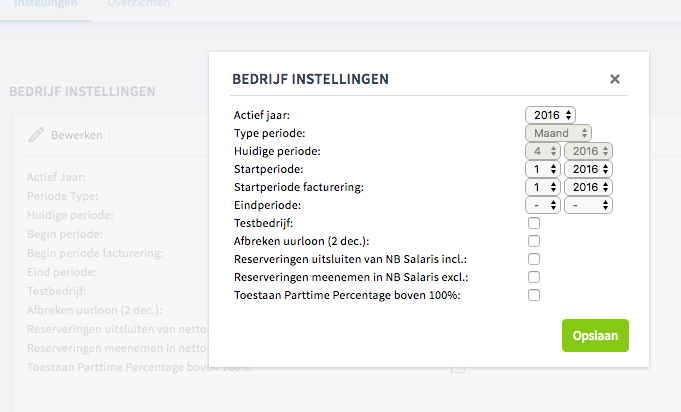This screenshot has width=681, height=412.
Task: Toggle Afbreken uurloon (2 dec.) checkbox
Action: (x=534, y=241)
